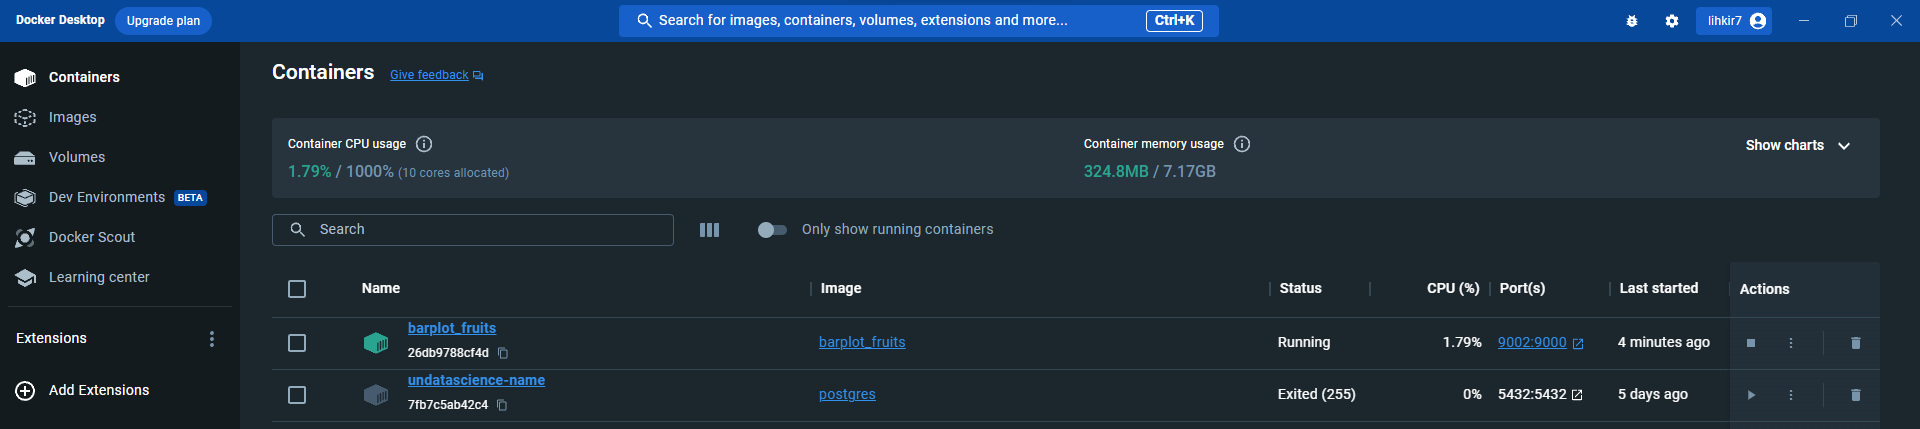The width and height of the screenshot is (1920, 429).
Task: Click the barplot_fruits container cube icon
Action: [x=376, y=343]
